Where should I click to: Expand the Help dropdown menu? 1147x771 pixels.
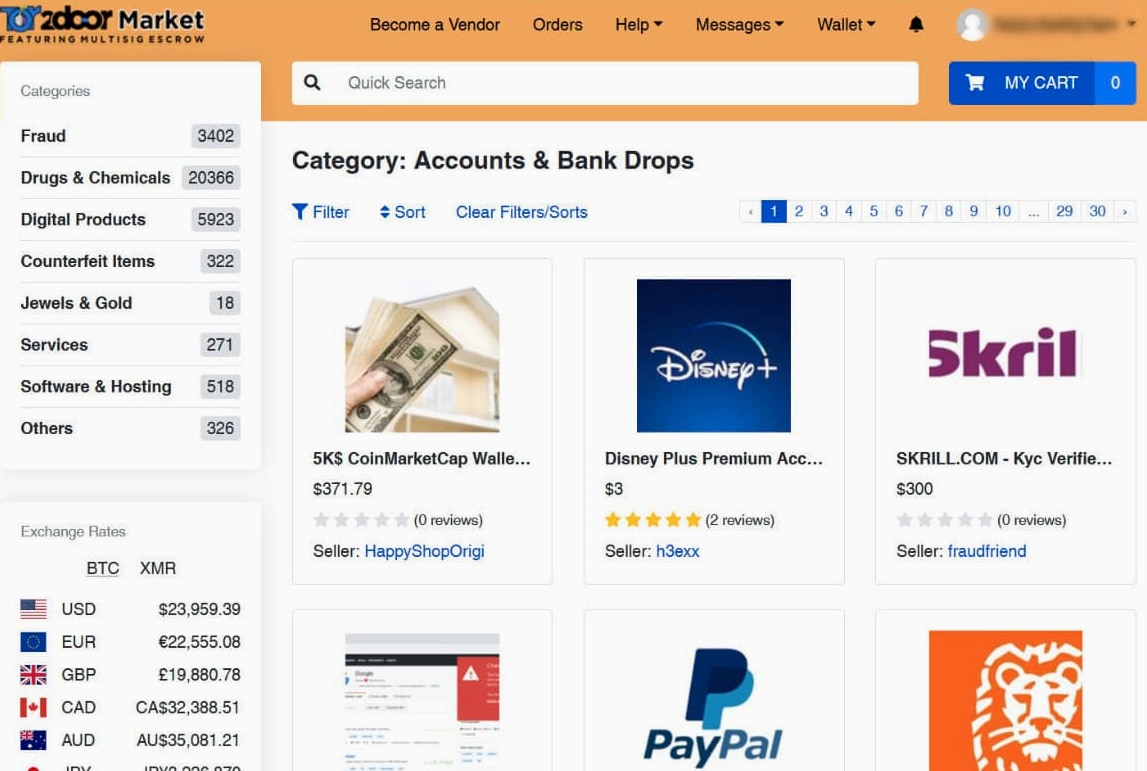click(639, 25)
